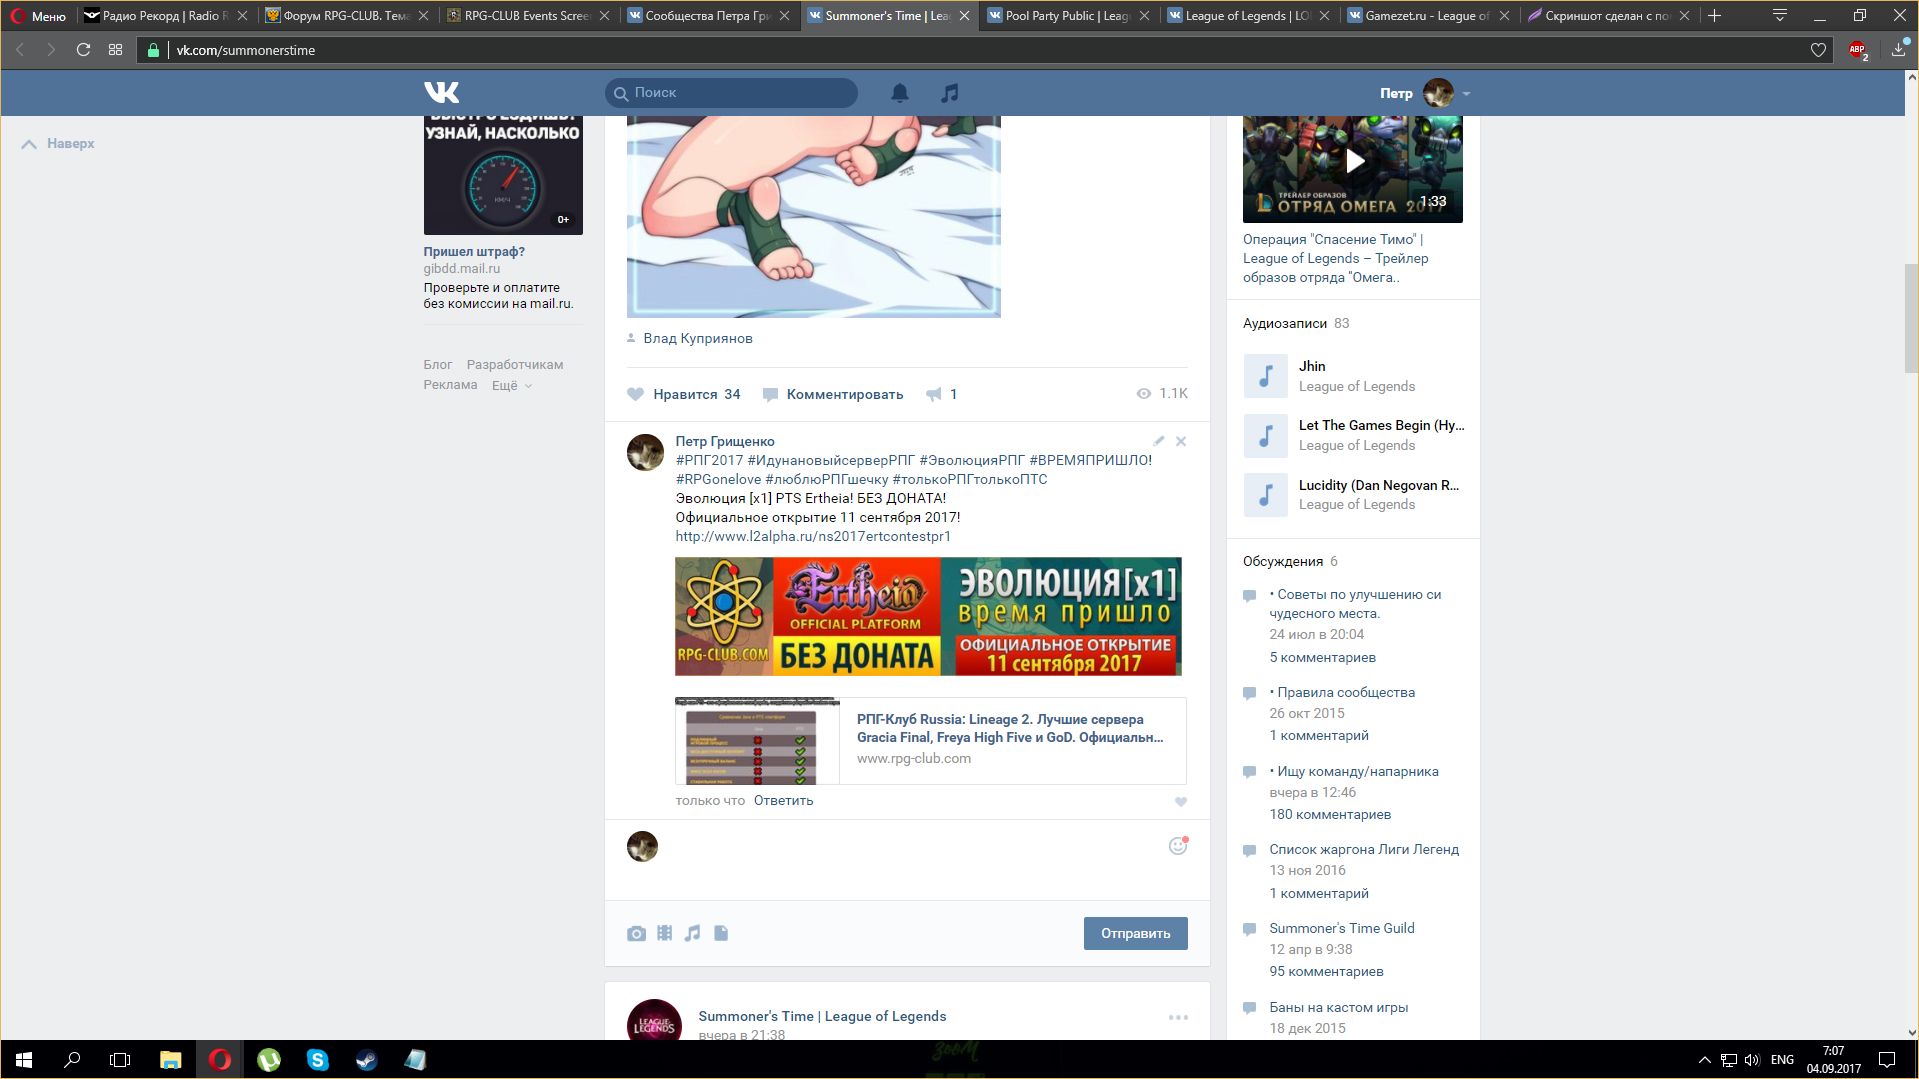Open VK music note icon in header
This screenshot has height=1079, width=1919.
click(950, 93)
